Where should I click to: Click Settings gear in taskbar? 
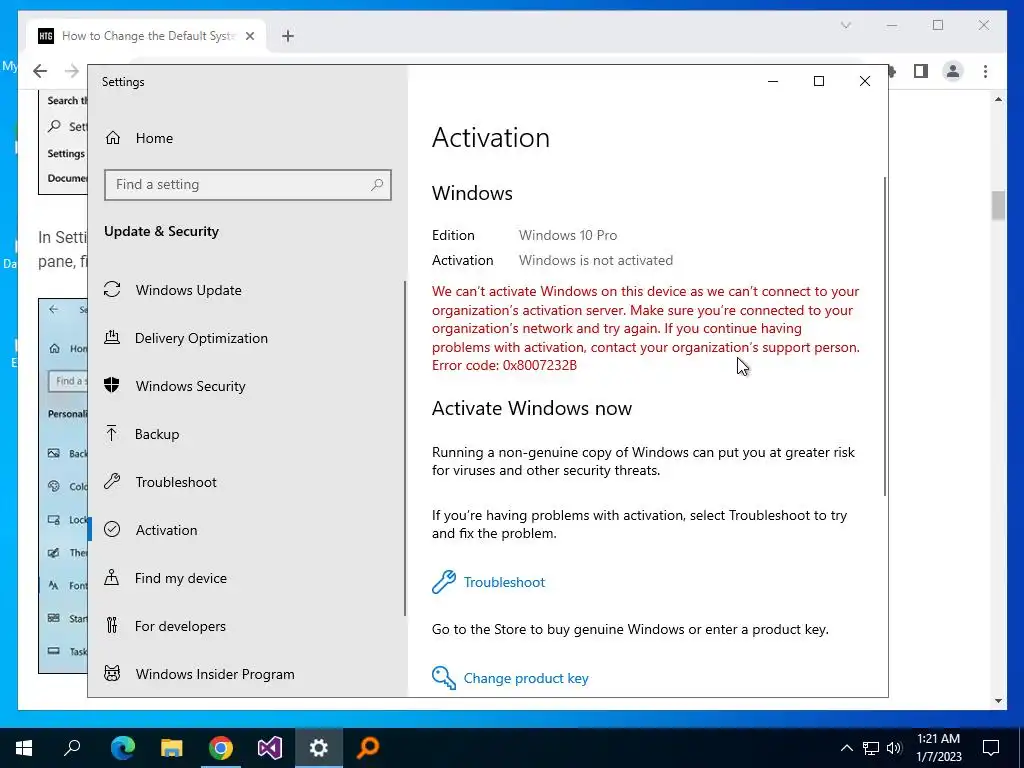tap(319, 748)
